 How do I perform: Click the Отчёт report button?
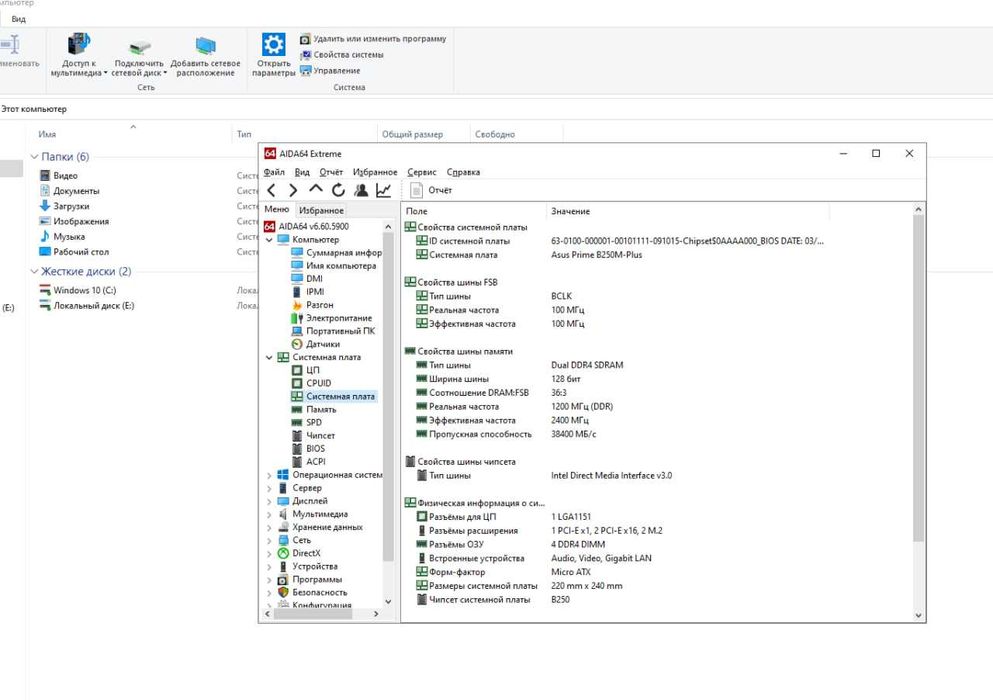pyautogui.click(x=431, y=190)
